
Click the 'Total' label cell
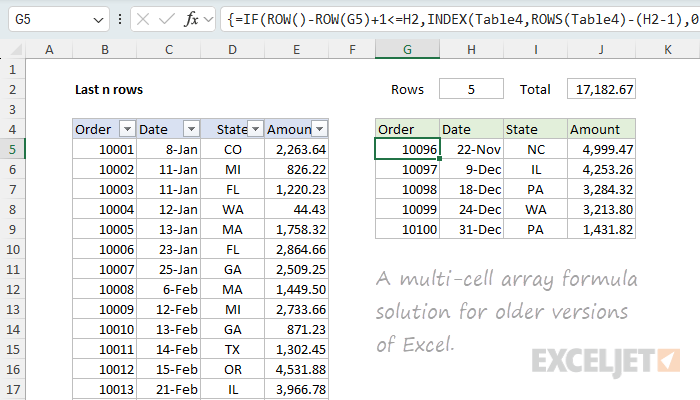click(535, 89)
